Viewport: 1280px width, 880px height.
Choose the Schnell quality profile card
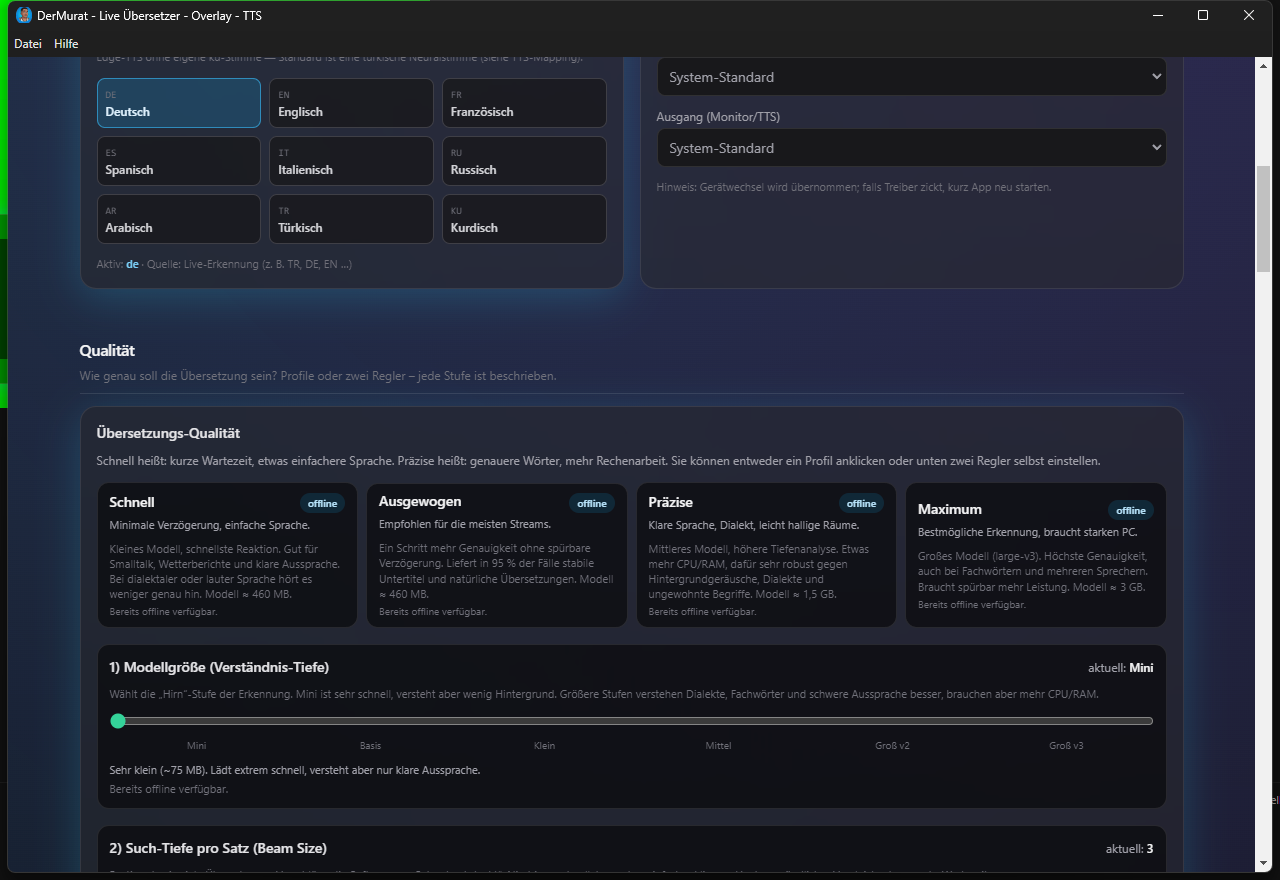point(227,555)
